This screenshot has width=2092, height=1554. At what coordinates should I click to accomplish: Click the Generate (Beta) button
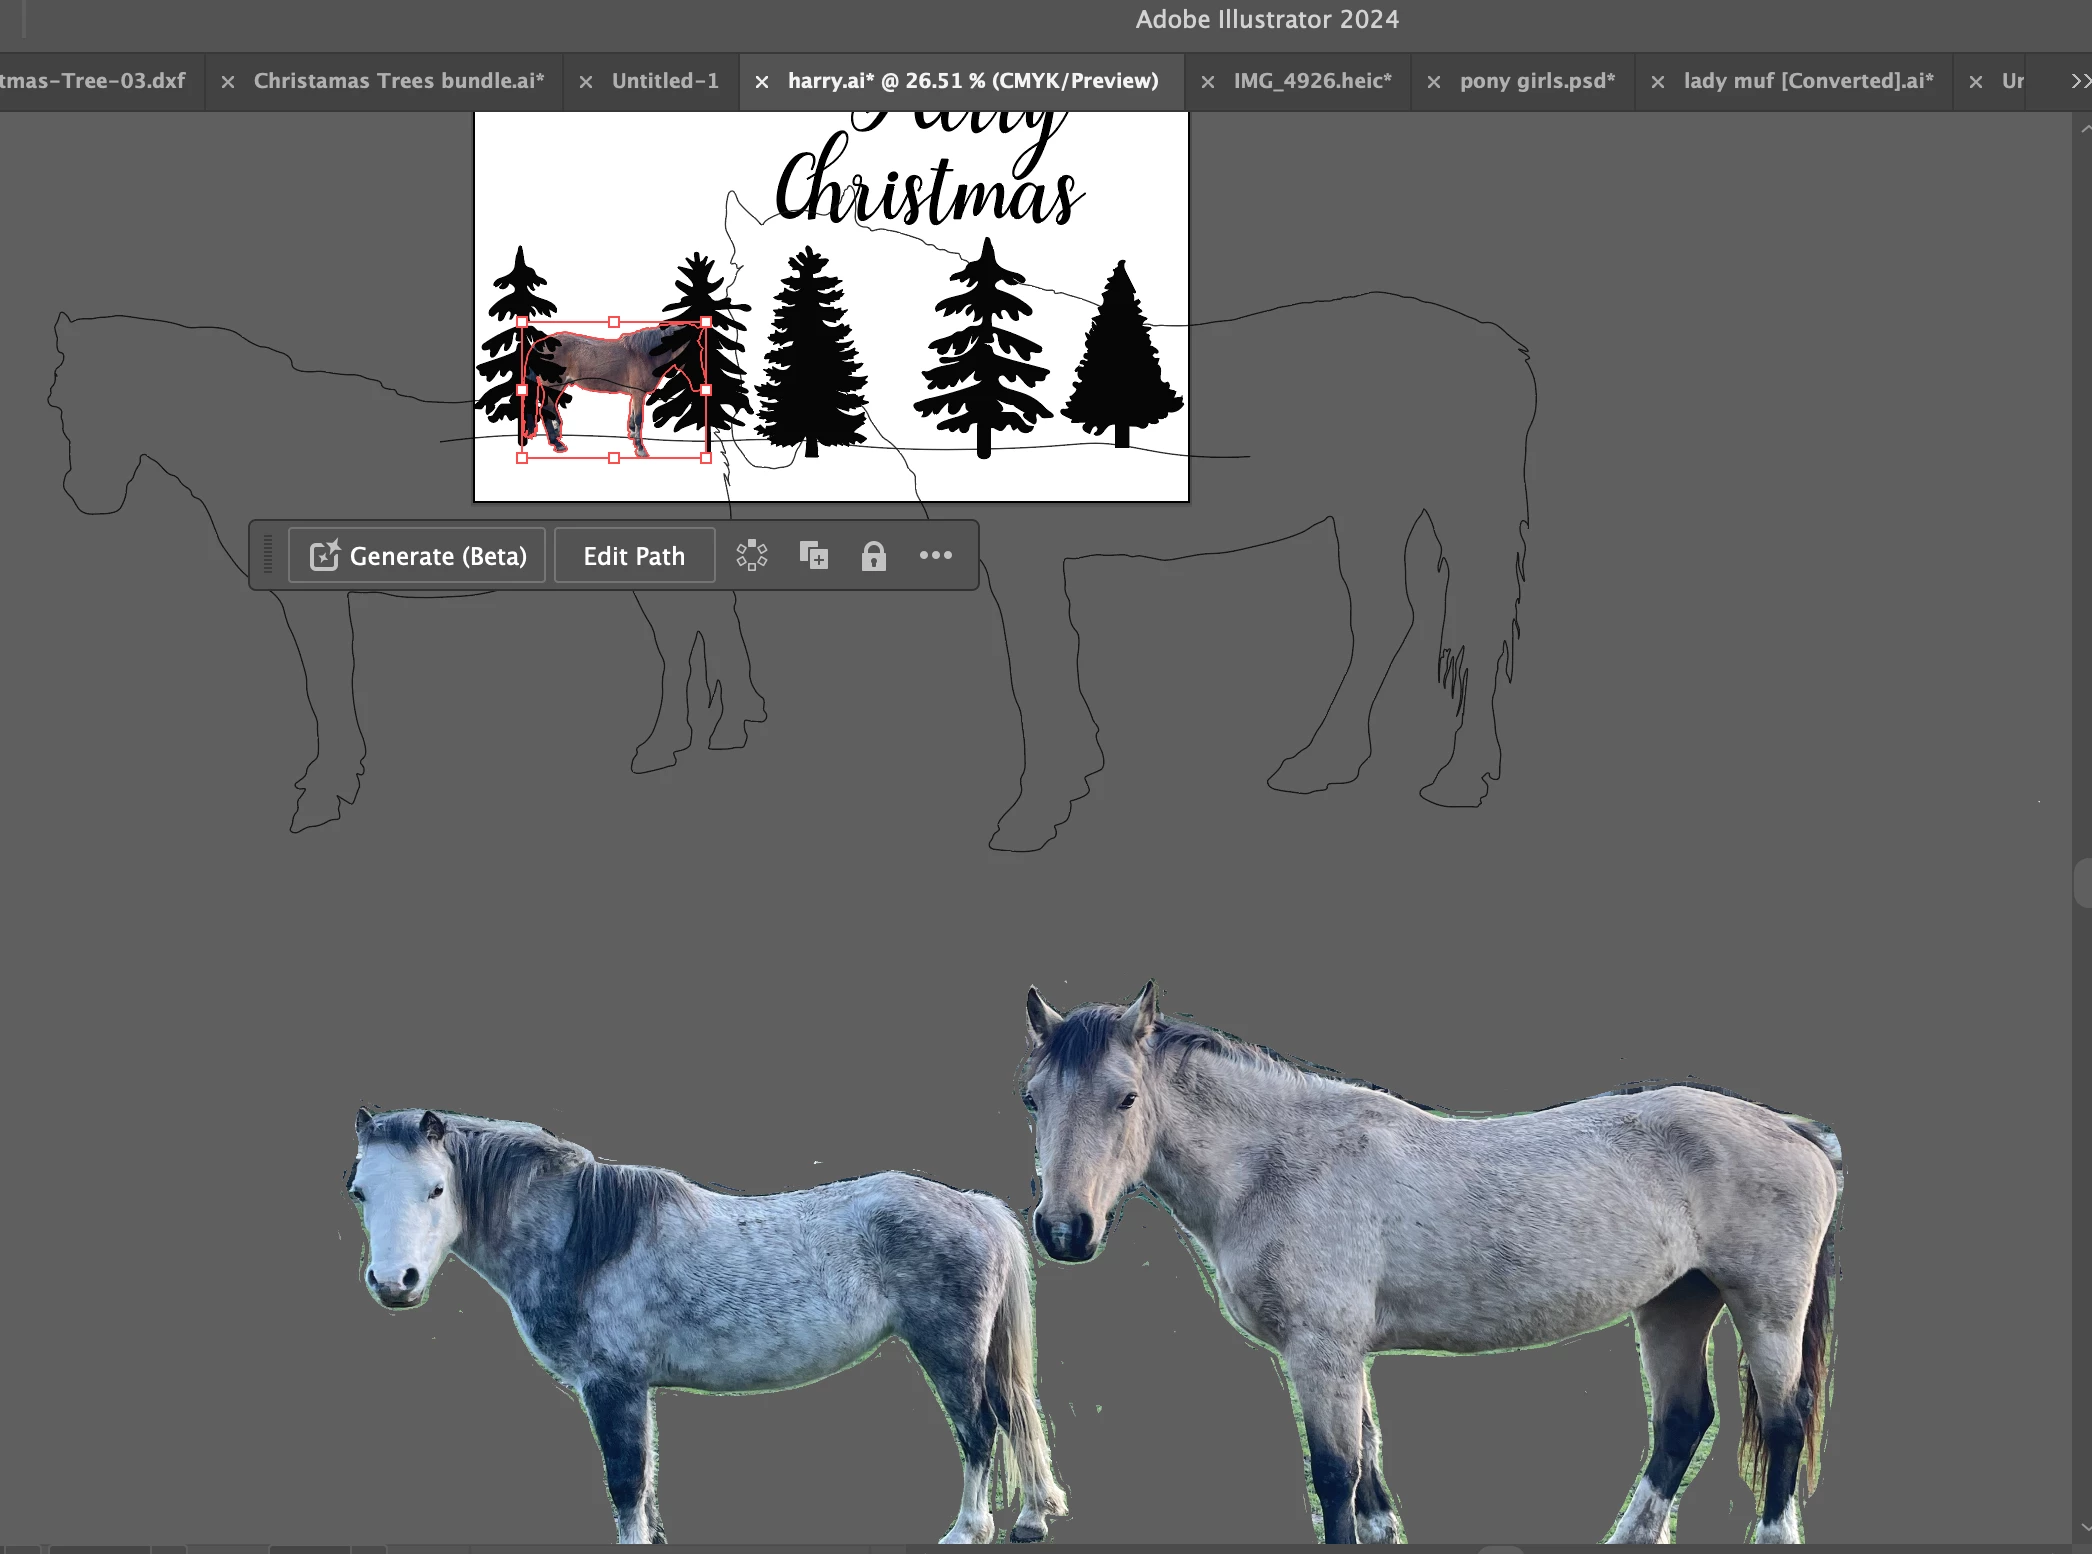click(x=417, y=556)
